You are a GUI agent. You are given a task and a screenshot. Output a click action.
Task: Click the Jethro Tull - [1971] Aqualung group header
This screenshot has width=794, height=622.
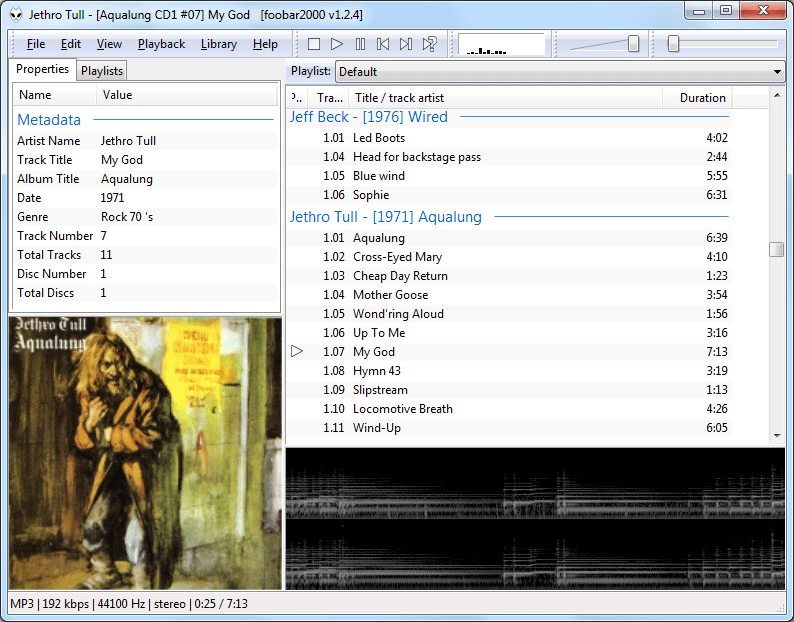pos(509,217)
